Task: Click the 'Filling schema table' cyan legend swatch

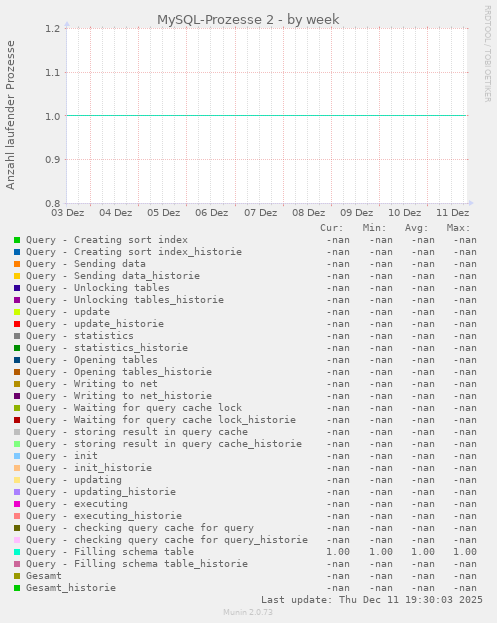Action: tap(17, 552)
